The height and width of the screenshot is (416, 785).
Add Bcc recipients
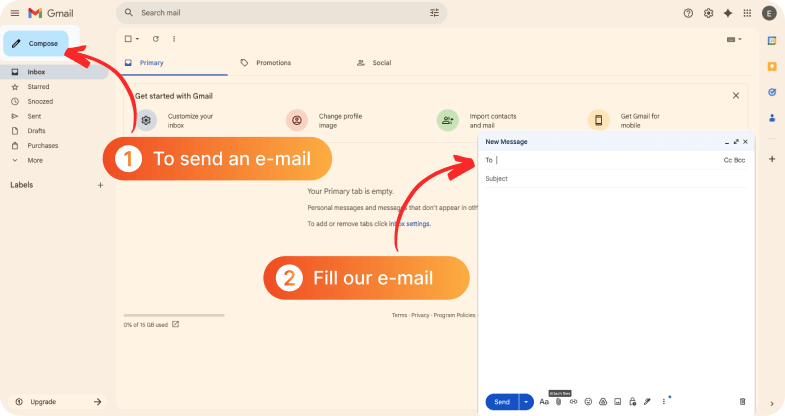coord(740,160)
